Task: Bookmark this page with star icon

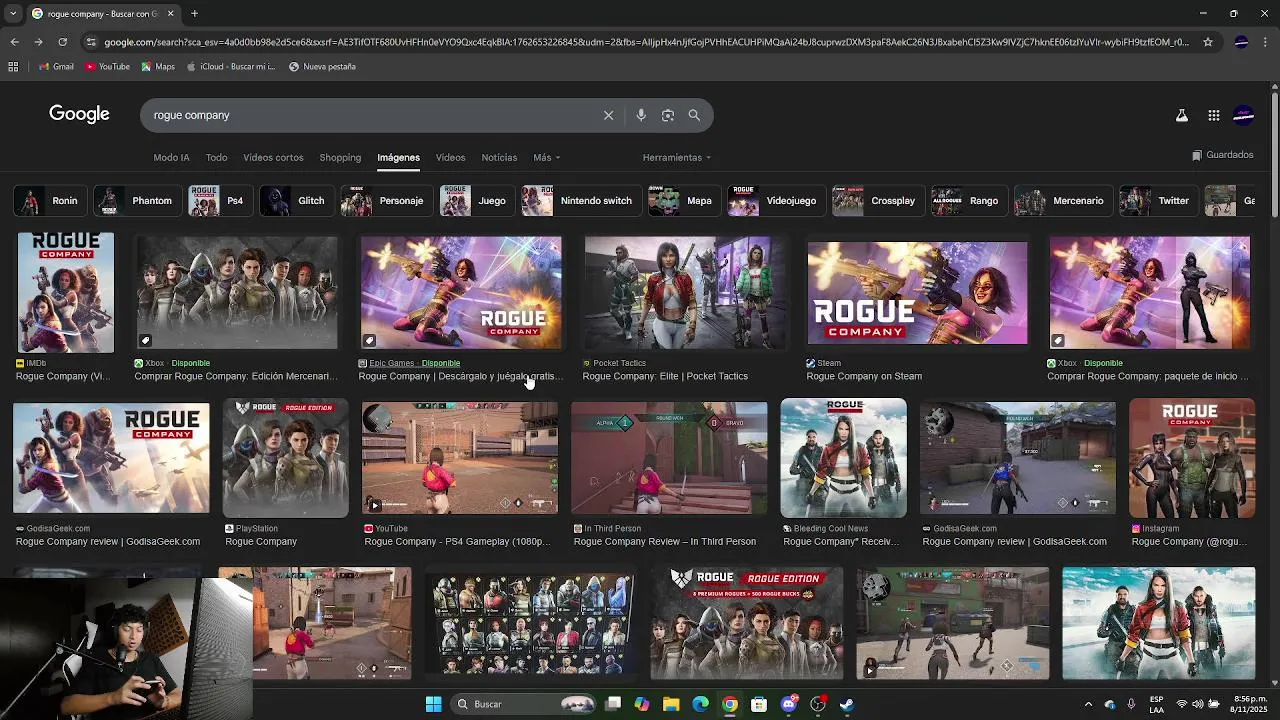Action: click(1208, 42)
